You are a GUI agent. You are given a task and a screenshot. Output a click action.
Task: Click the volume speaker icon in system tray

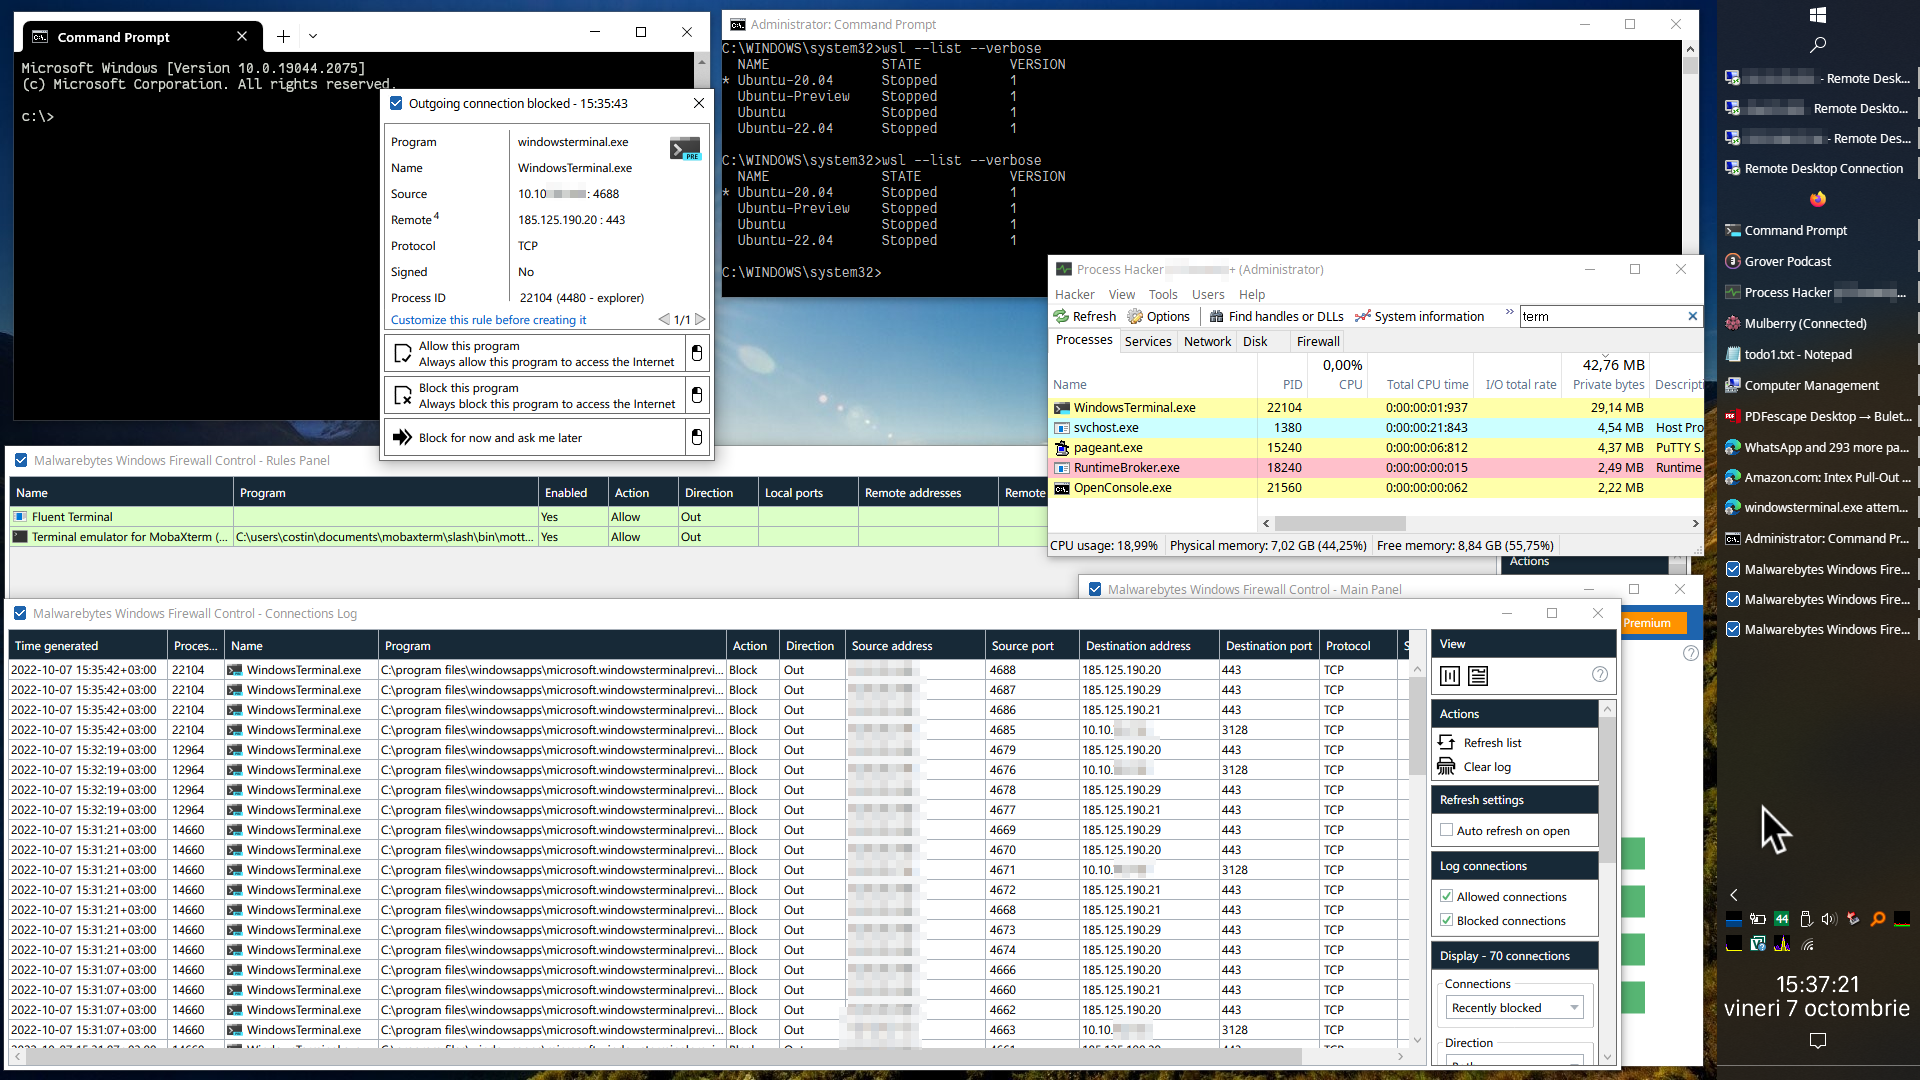click(x=1830, y=919)
